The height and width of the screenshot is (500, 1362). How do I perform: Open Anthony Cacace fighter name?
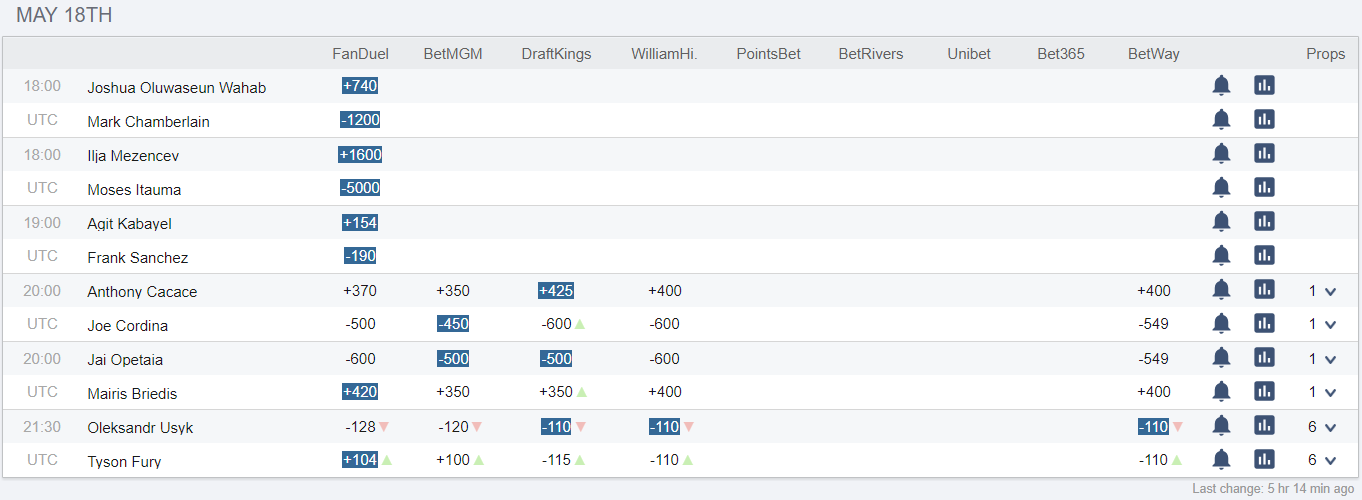pyautogui.click(x=142, y=292)
